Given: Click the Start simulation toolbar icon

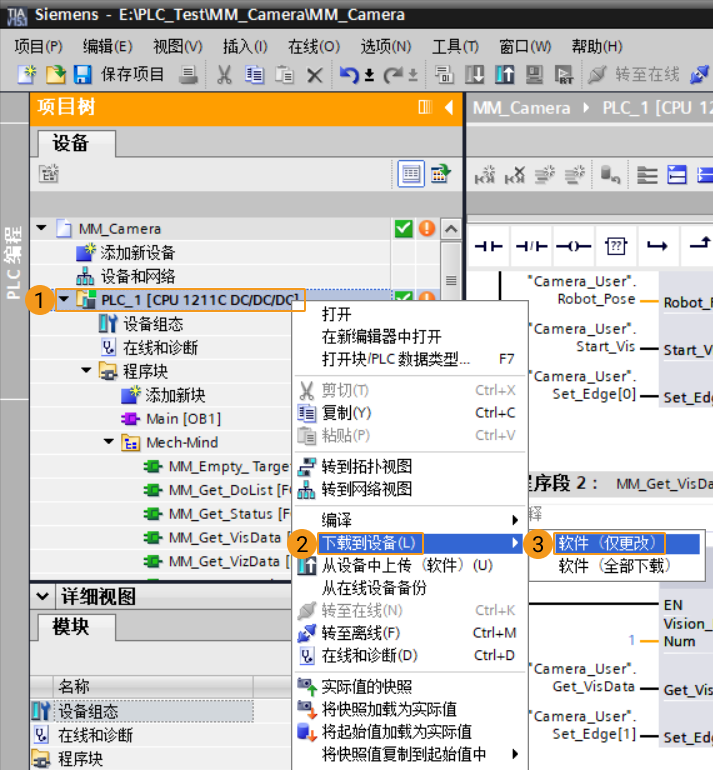Looking at the screenshot, I should pyautogui.click(x=534, y=75).
